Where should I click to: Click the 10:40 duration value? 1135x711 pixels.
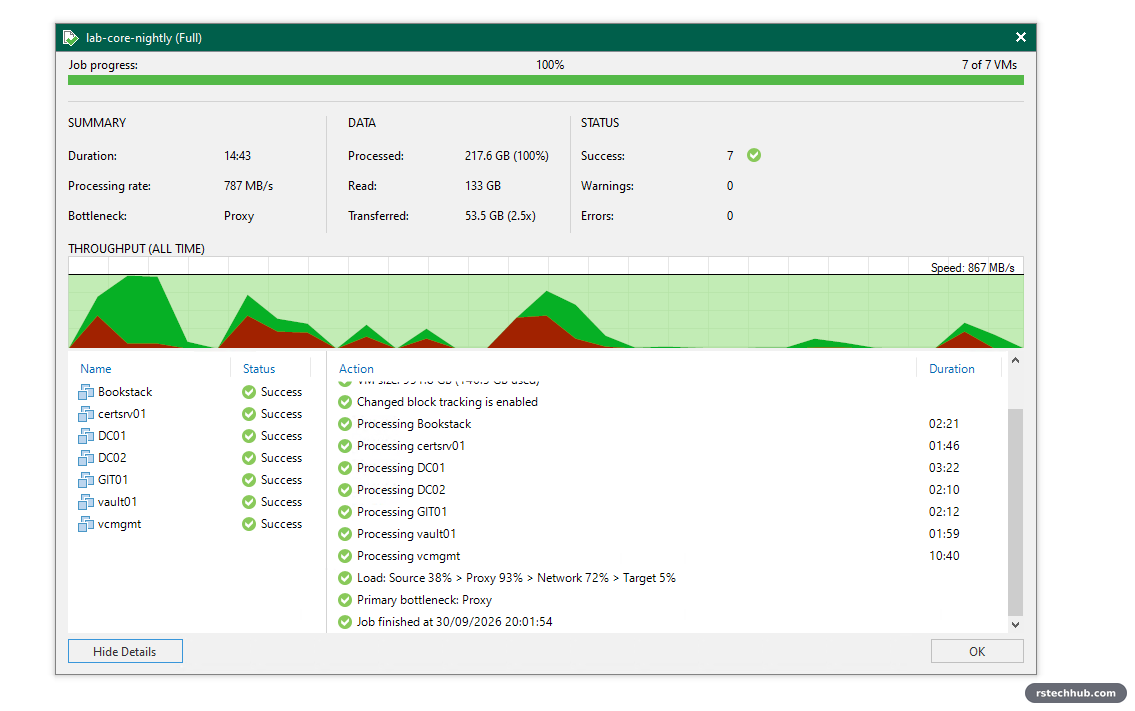(x=944, y=556)
